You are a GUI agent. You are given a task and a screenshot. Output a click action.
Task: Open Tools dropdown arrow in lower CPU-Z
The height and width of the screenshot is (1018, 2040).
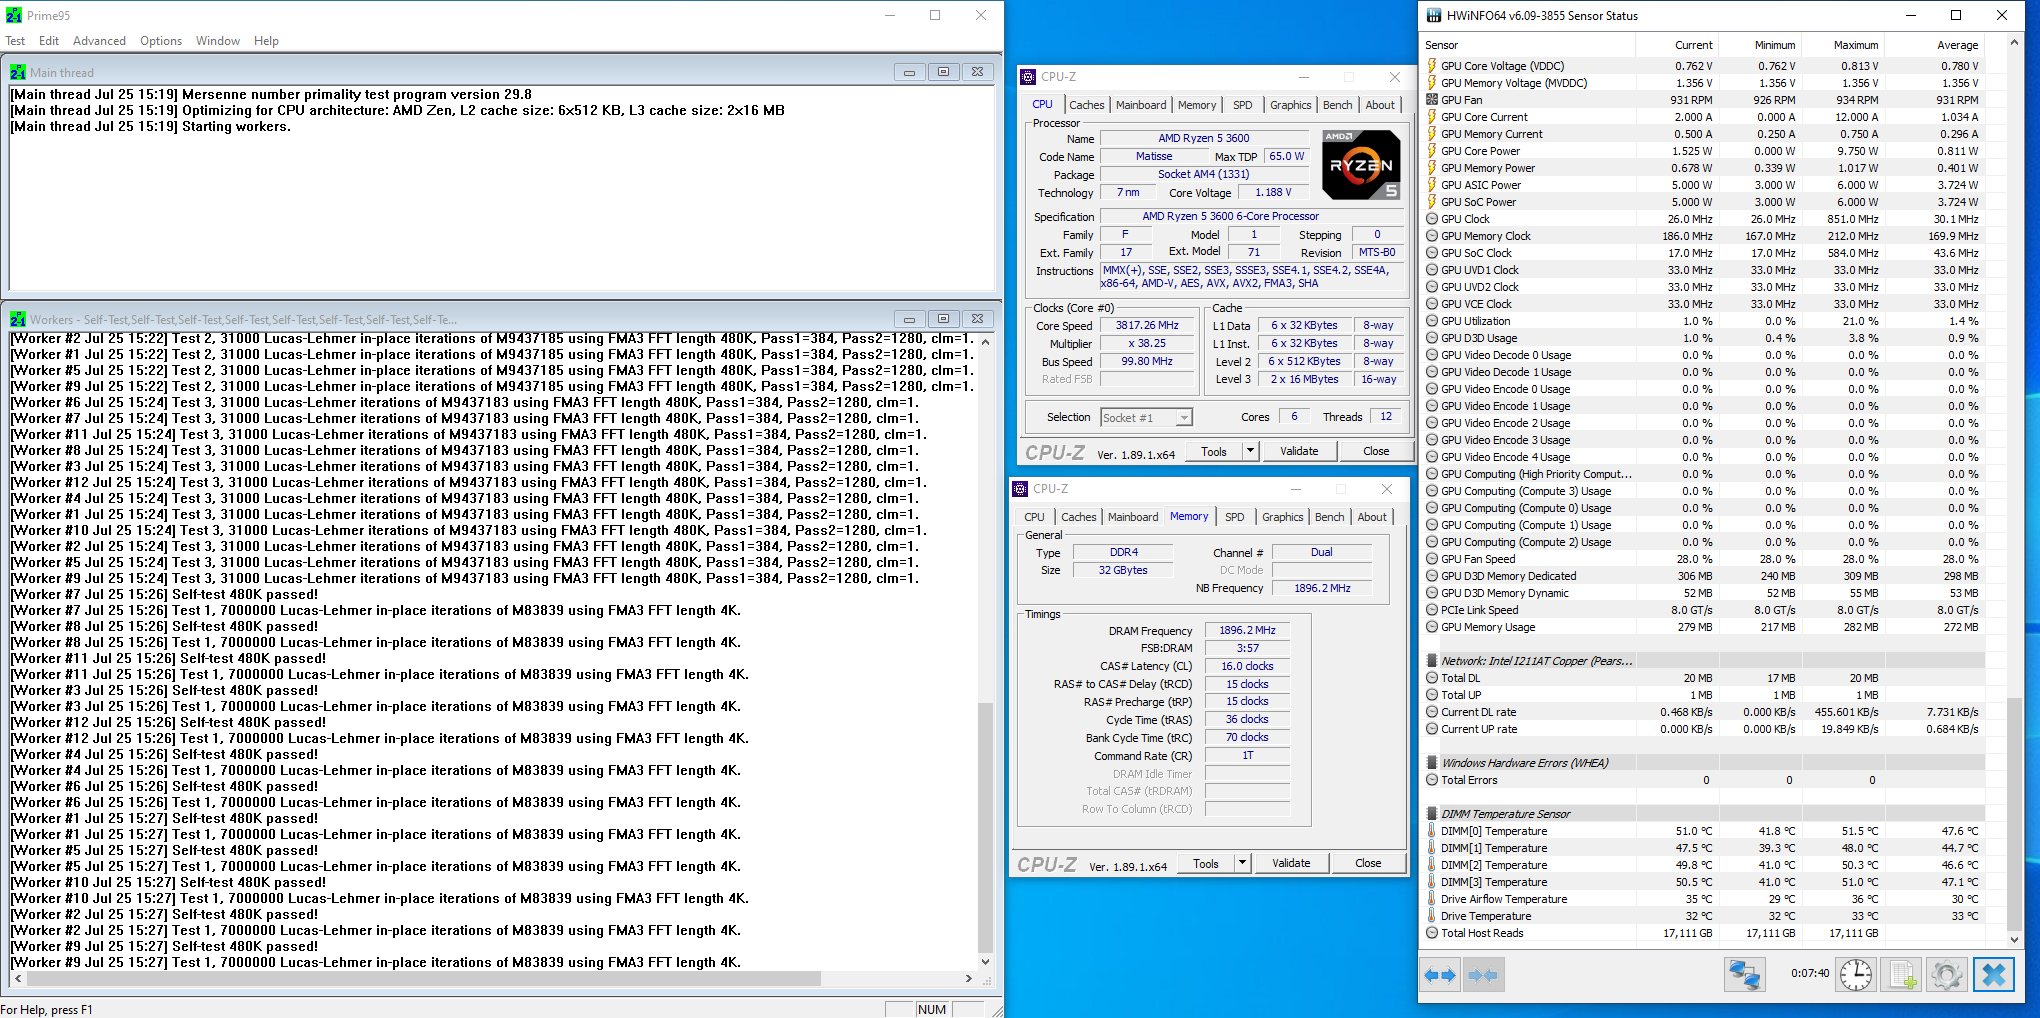(x=1242, y=863)
